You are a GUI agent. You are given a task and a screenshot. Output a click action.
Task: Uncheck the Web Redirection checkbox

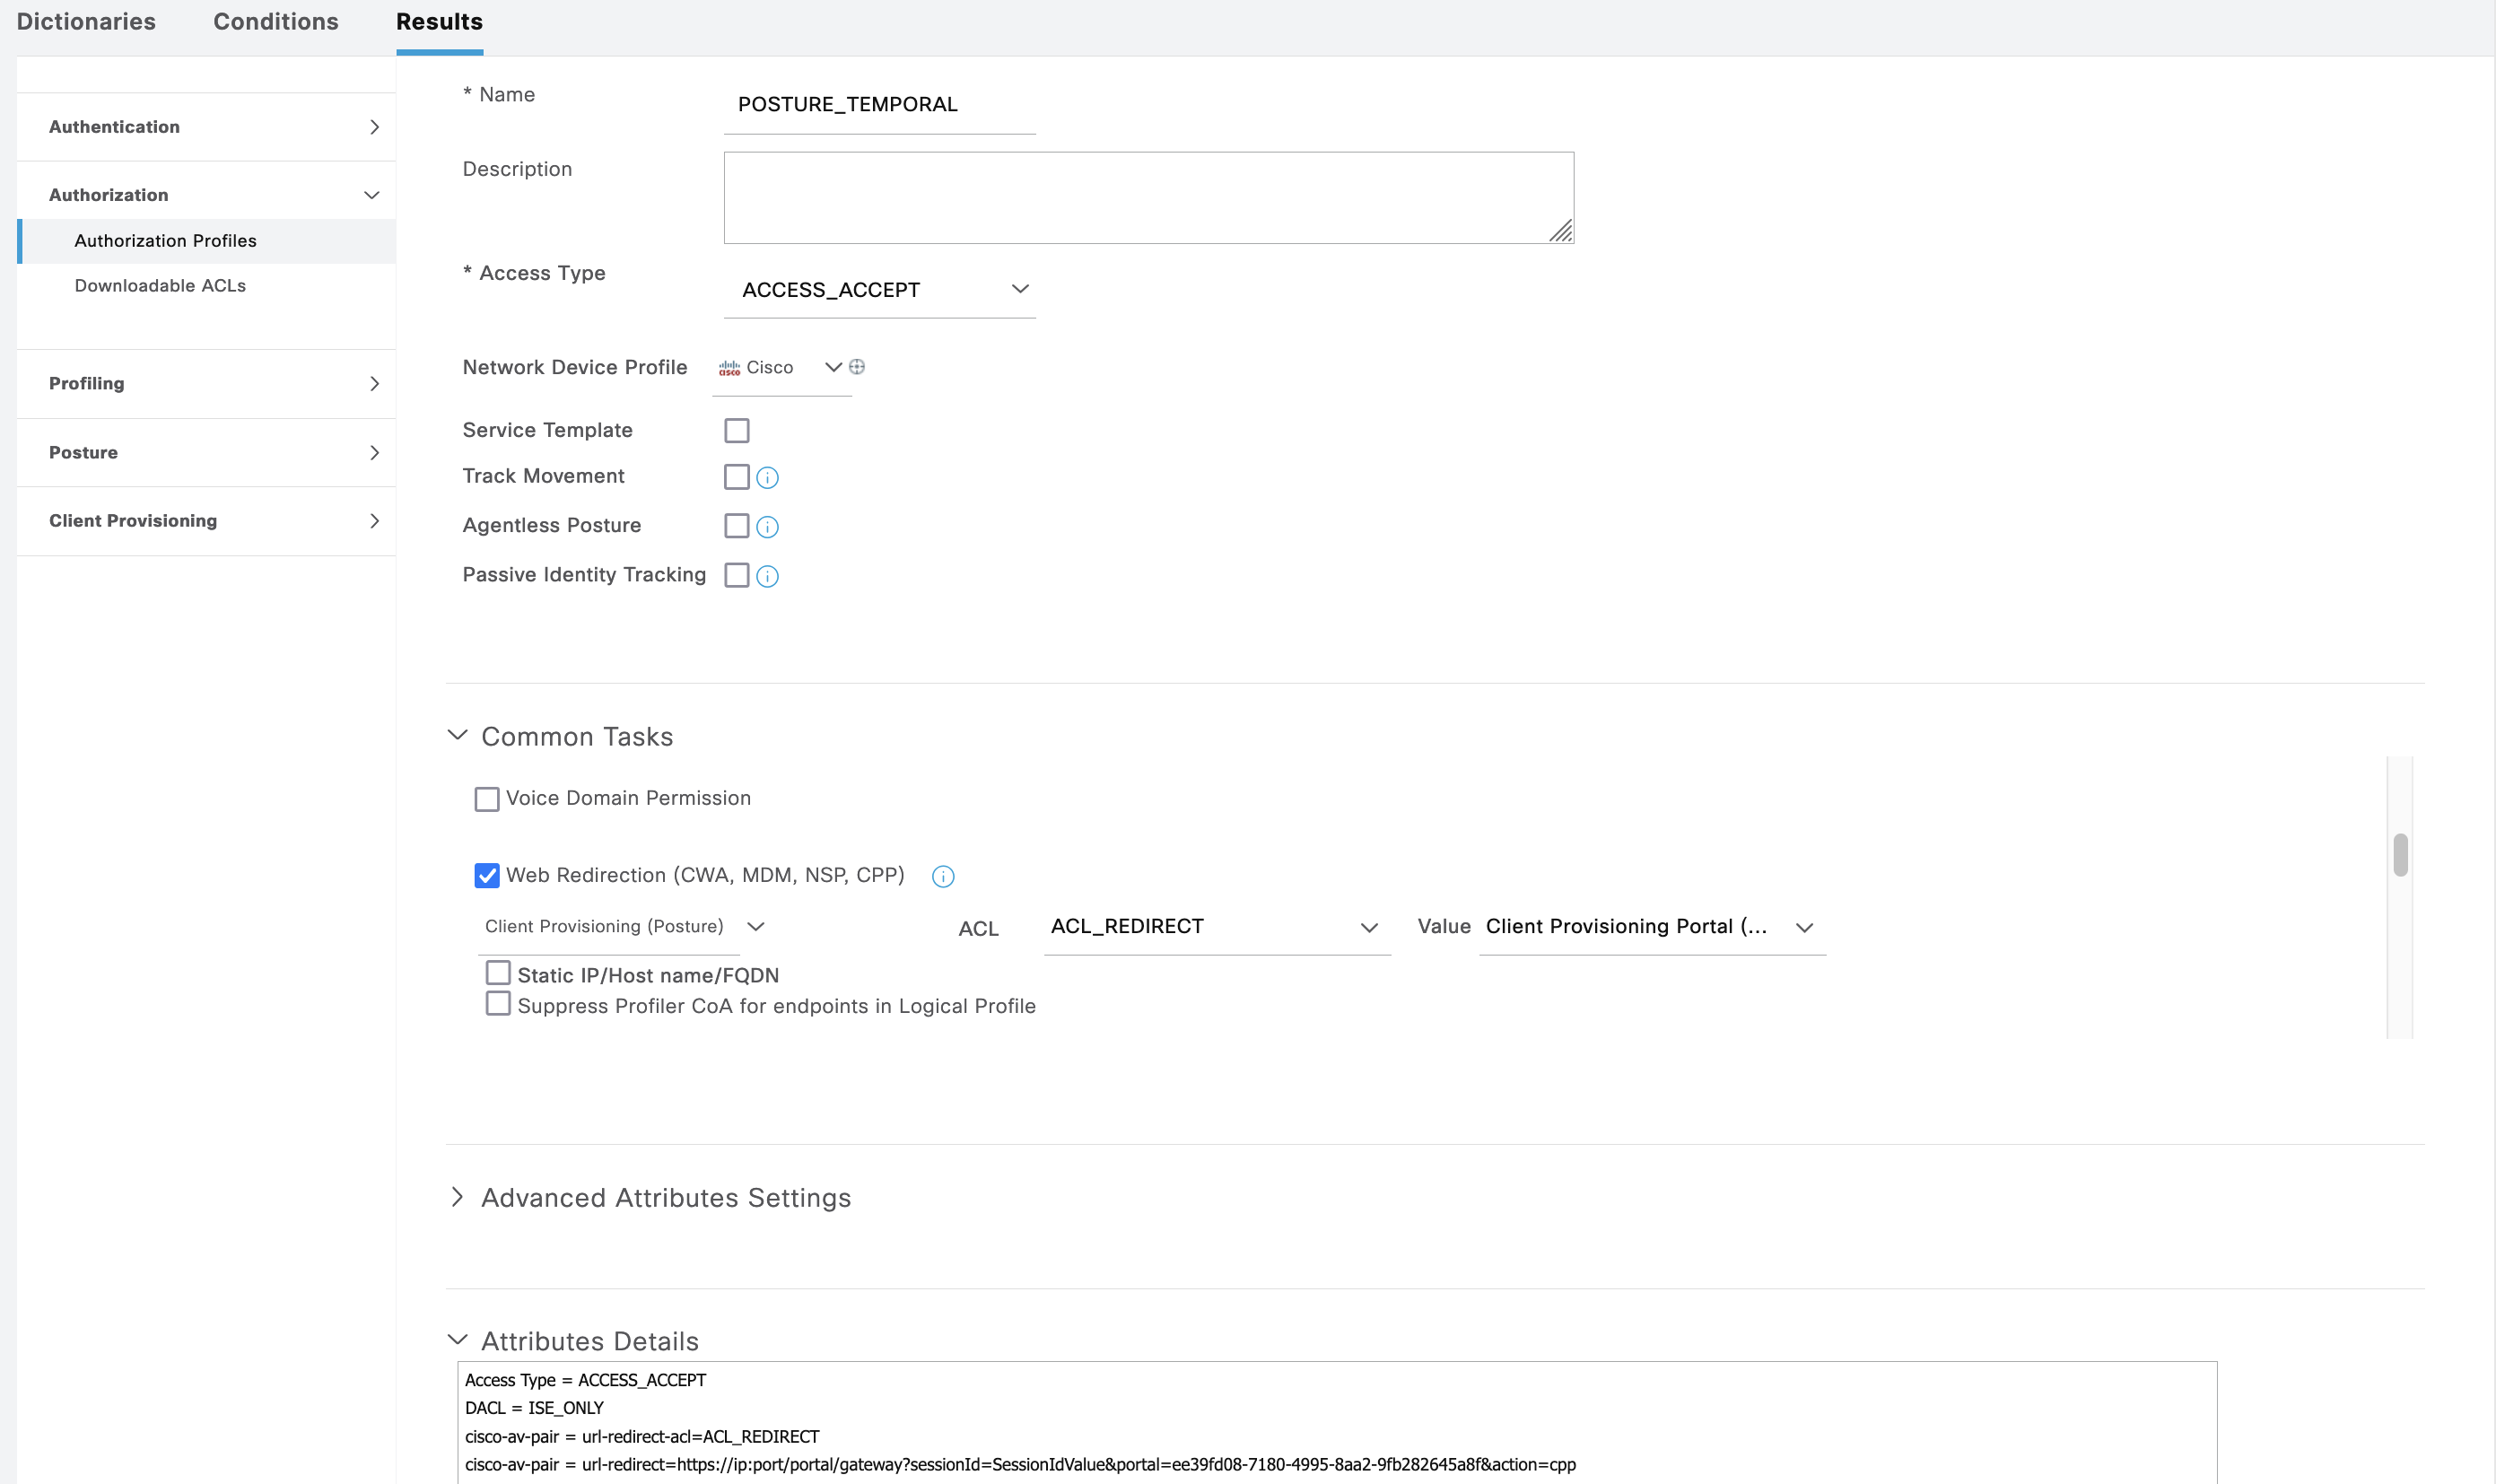(487, 876)
